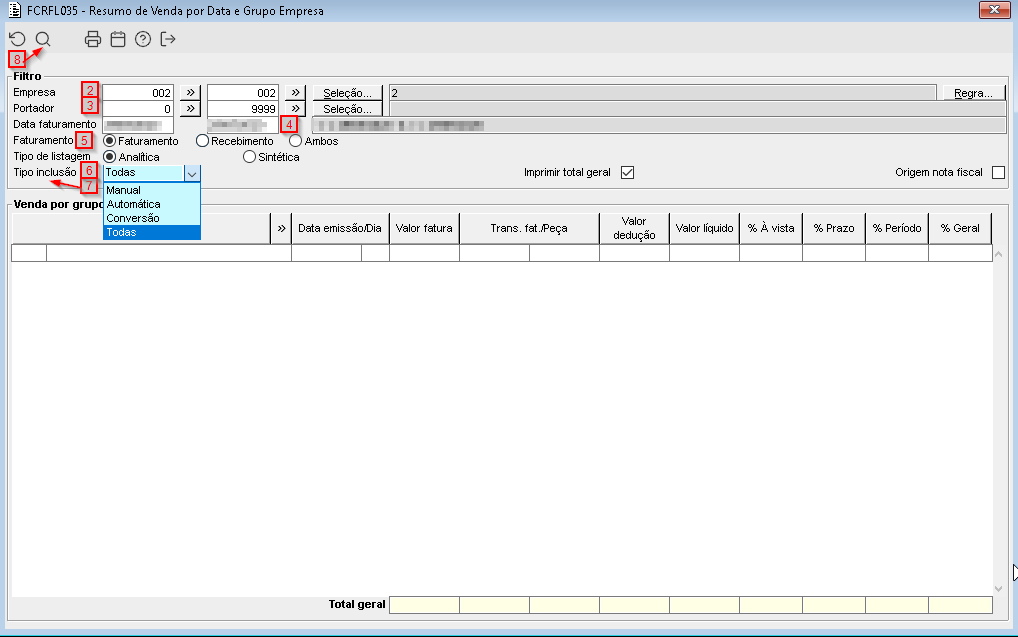Click the first Portador lookup » button
The width and height of the screenshot is (1018, 637).
click(x=190, y=108)
